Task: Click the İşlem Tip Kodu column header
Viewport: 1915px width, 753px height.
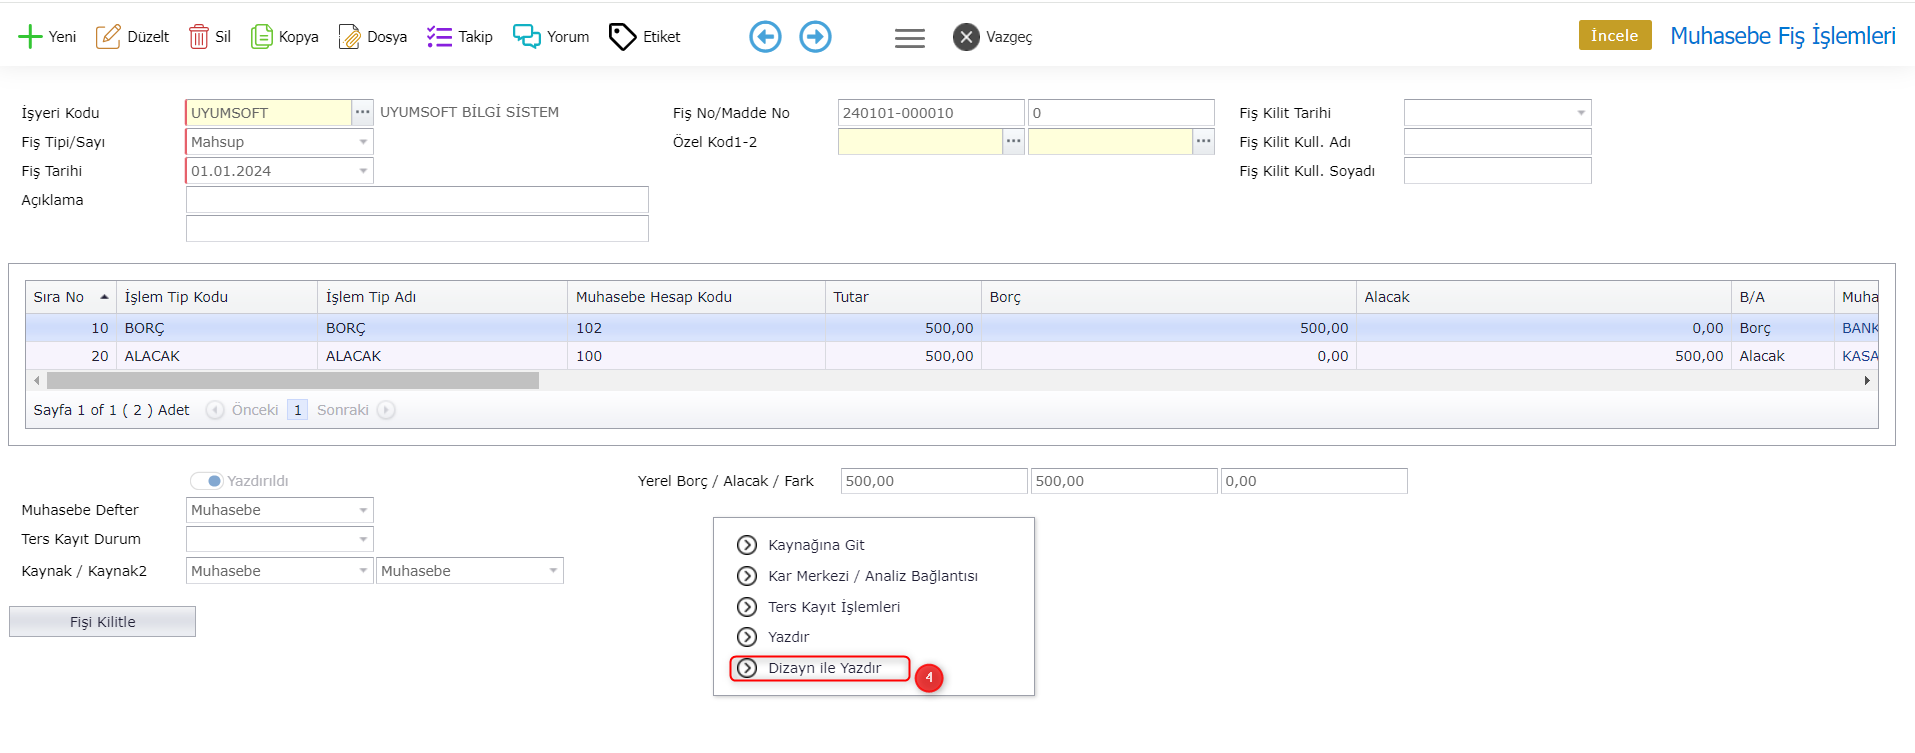Action: click(x=217, y=297)
